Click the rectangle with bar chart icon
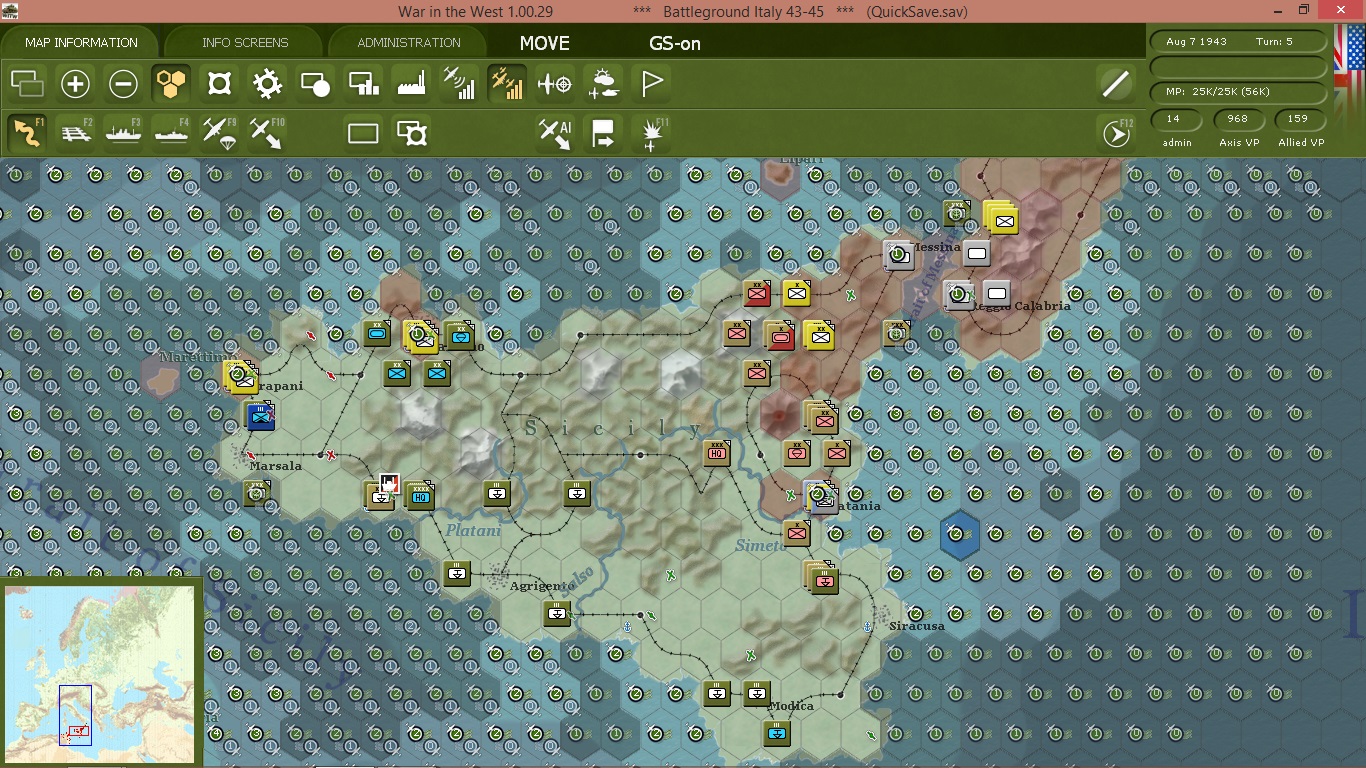The image size is (1366, 768). point(363,84)
